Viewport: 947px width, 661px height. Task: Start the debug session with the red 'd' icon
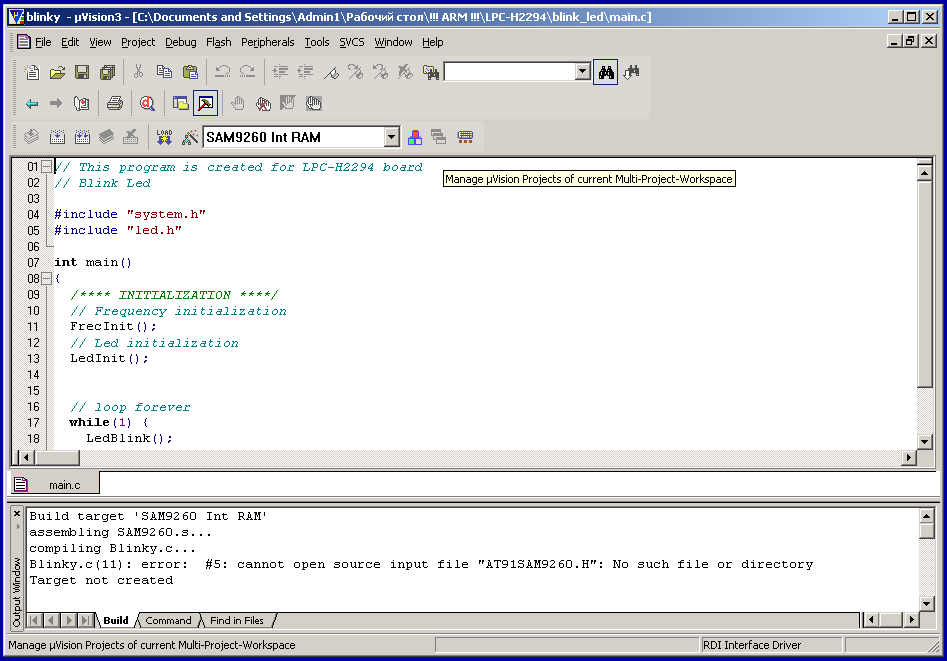point(147,103)
